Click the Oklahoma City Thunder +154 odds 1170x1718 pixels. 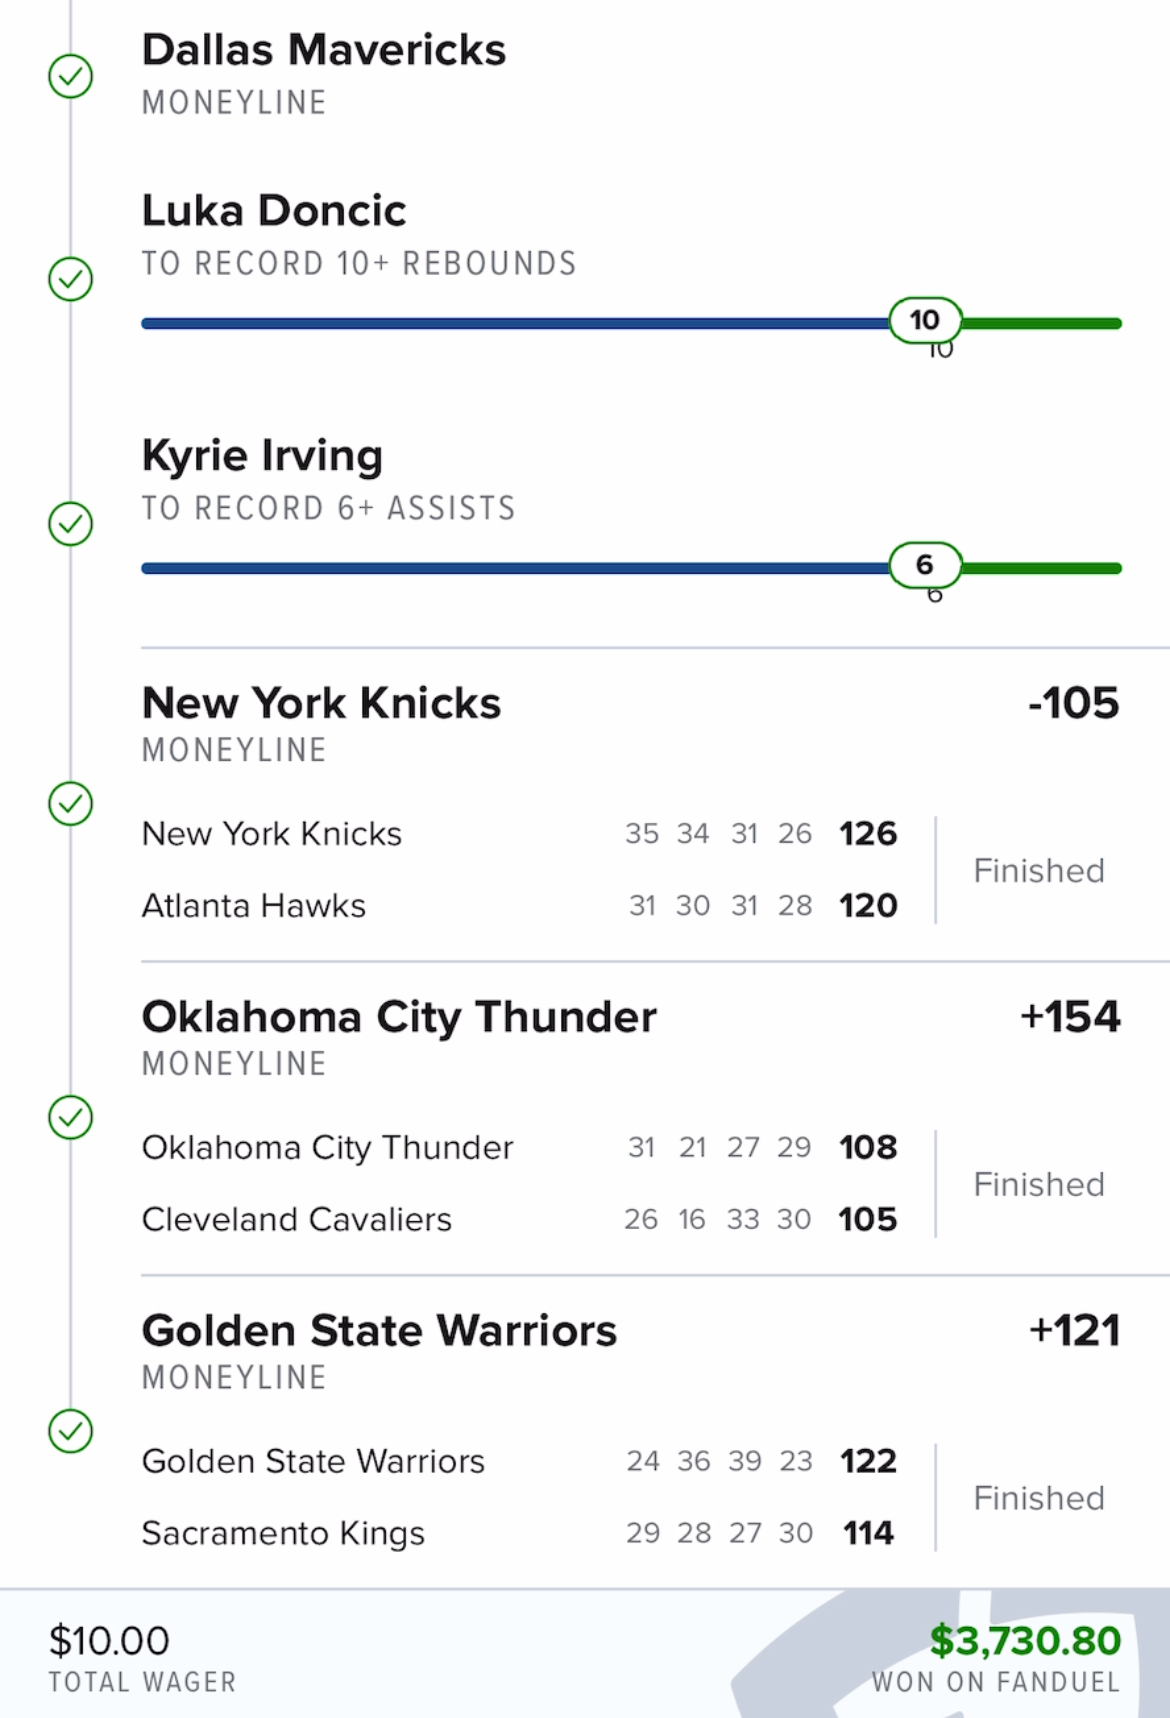pyautogui.click(x=1070, y=1017)
